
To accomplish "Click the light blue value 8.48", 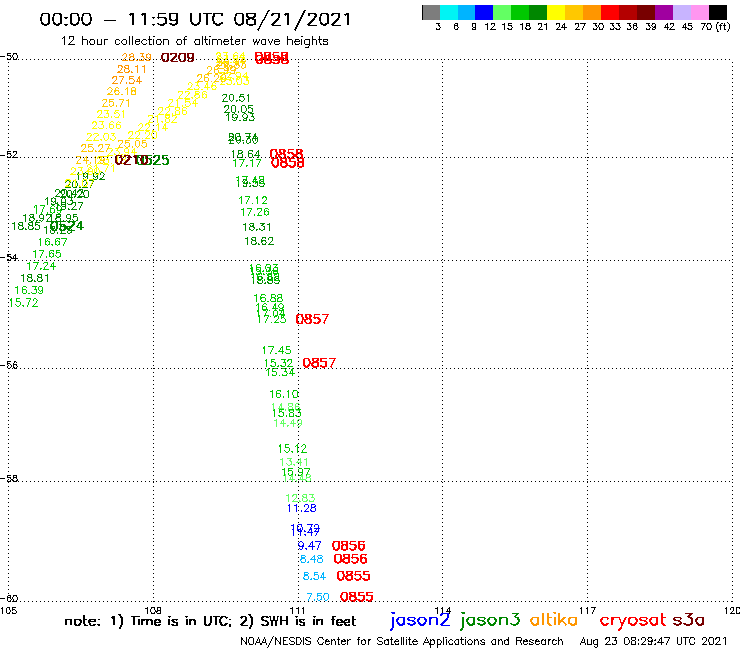I will coord(311,559).
